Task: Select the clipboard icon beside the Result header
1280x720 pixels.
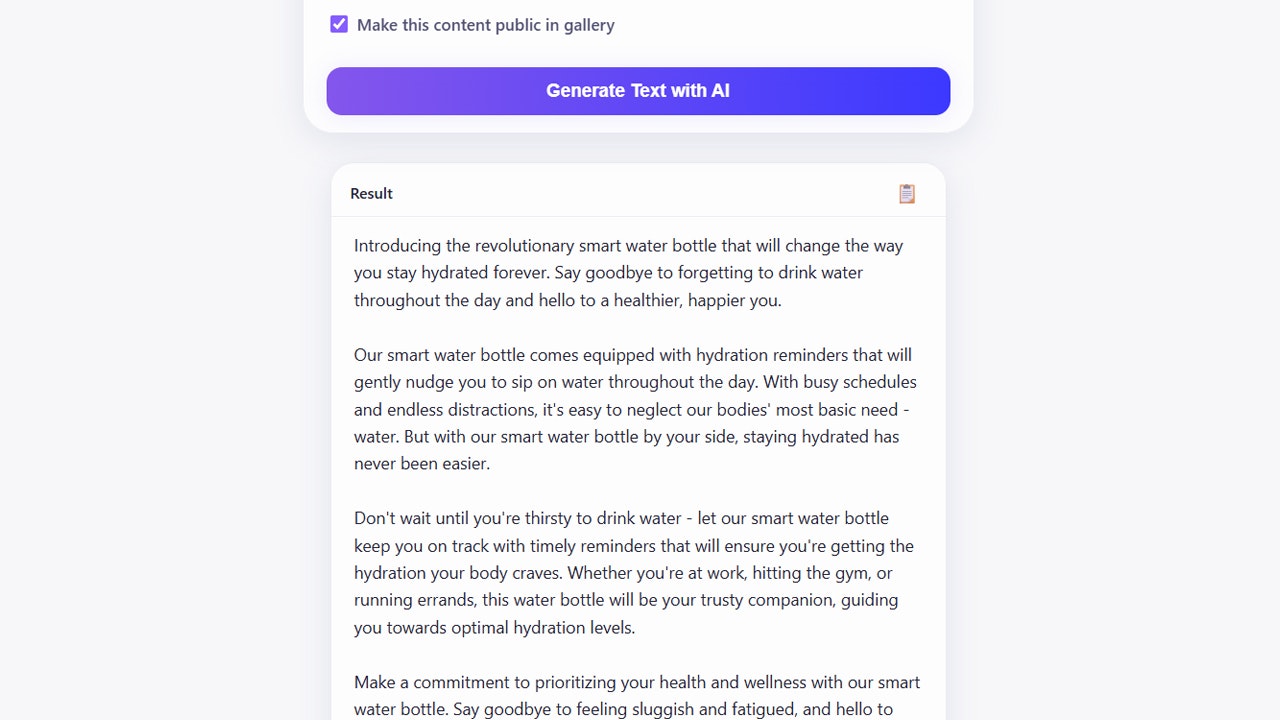Action: point(906,193)
